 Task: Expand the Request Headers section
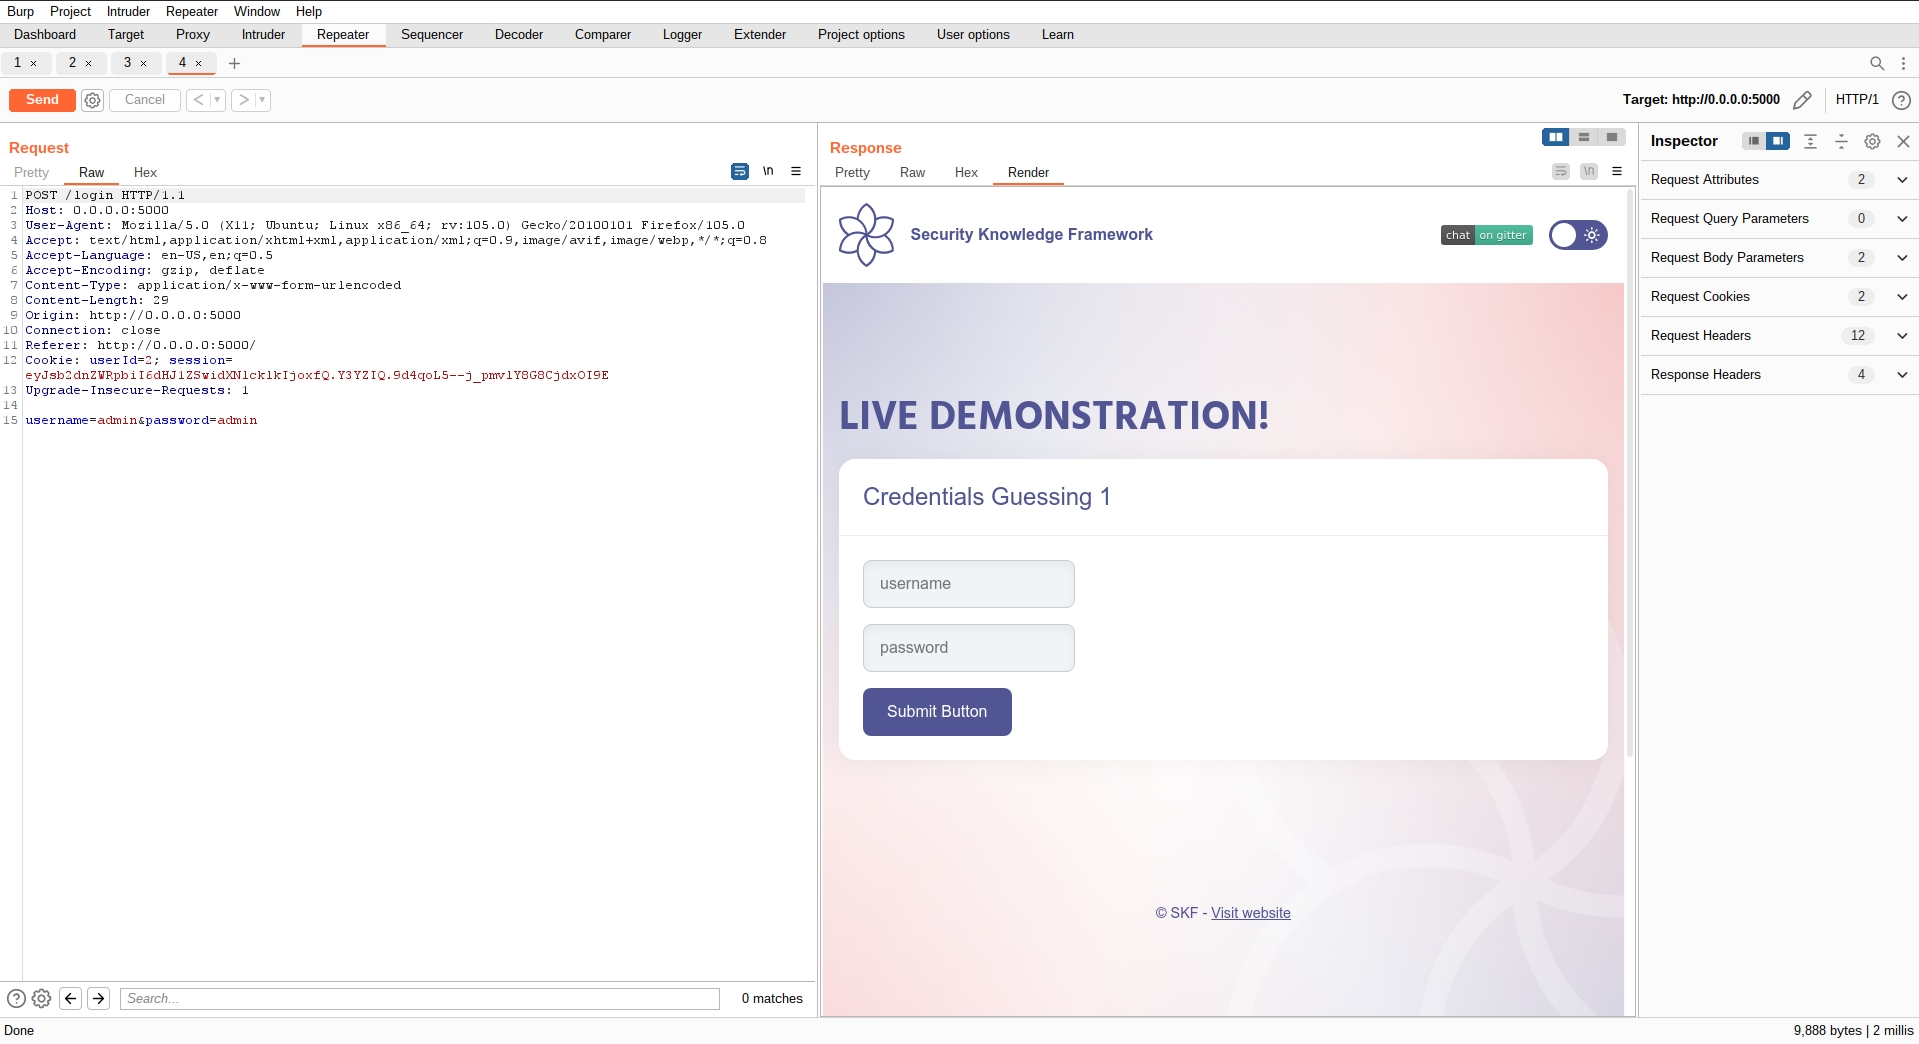tap(1901, 336)
